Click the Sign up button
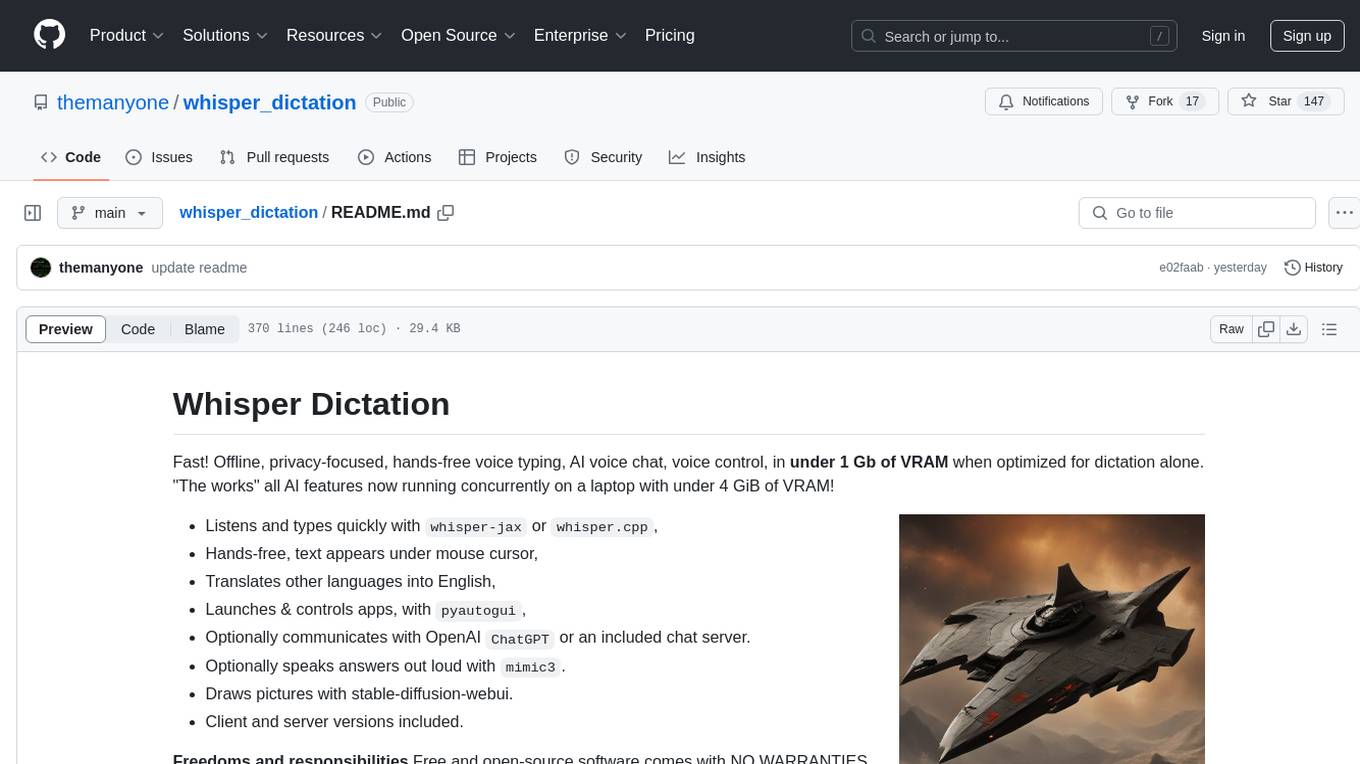The image size is (1360, 764). (x=1307, y=36)
